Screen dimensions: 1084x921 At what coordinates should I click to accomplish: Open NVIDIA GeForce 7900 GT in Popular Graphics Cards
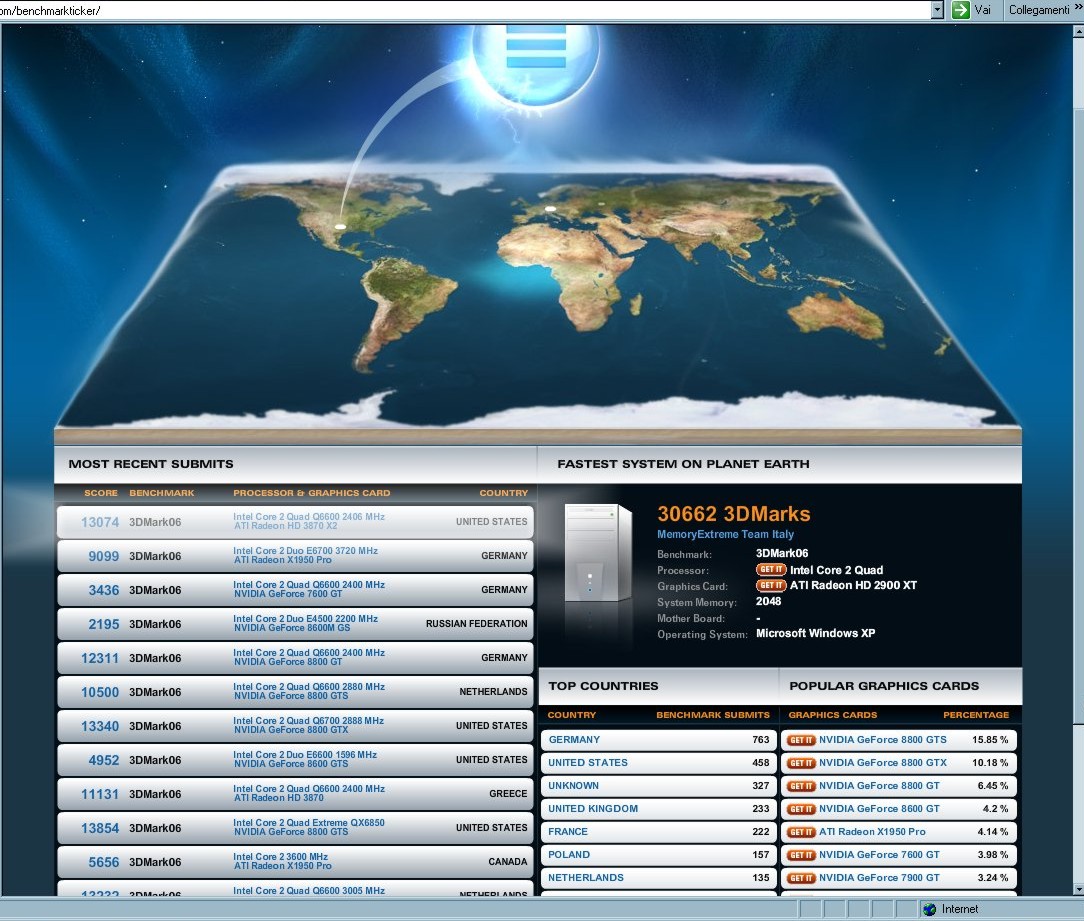click(x=879, y=878)
